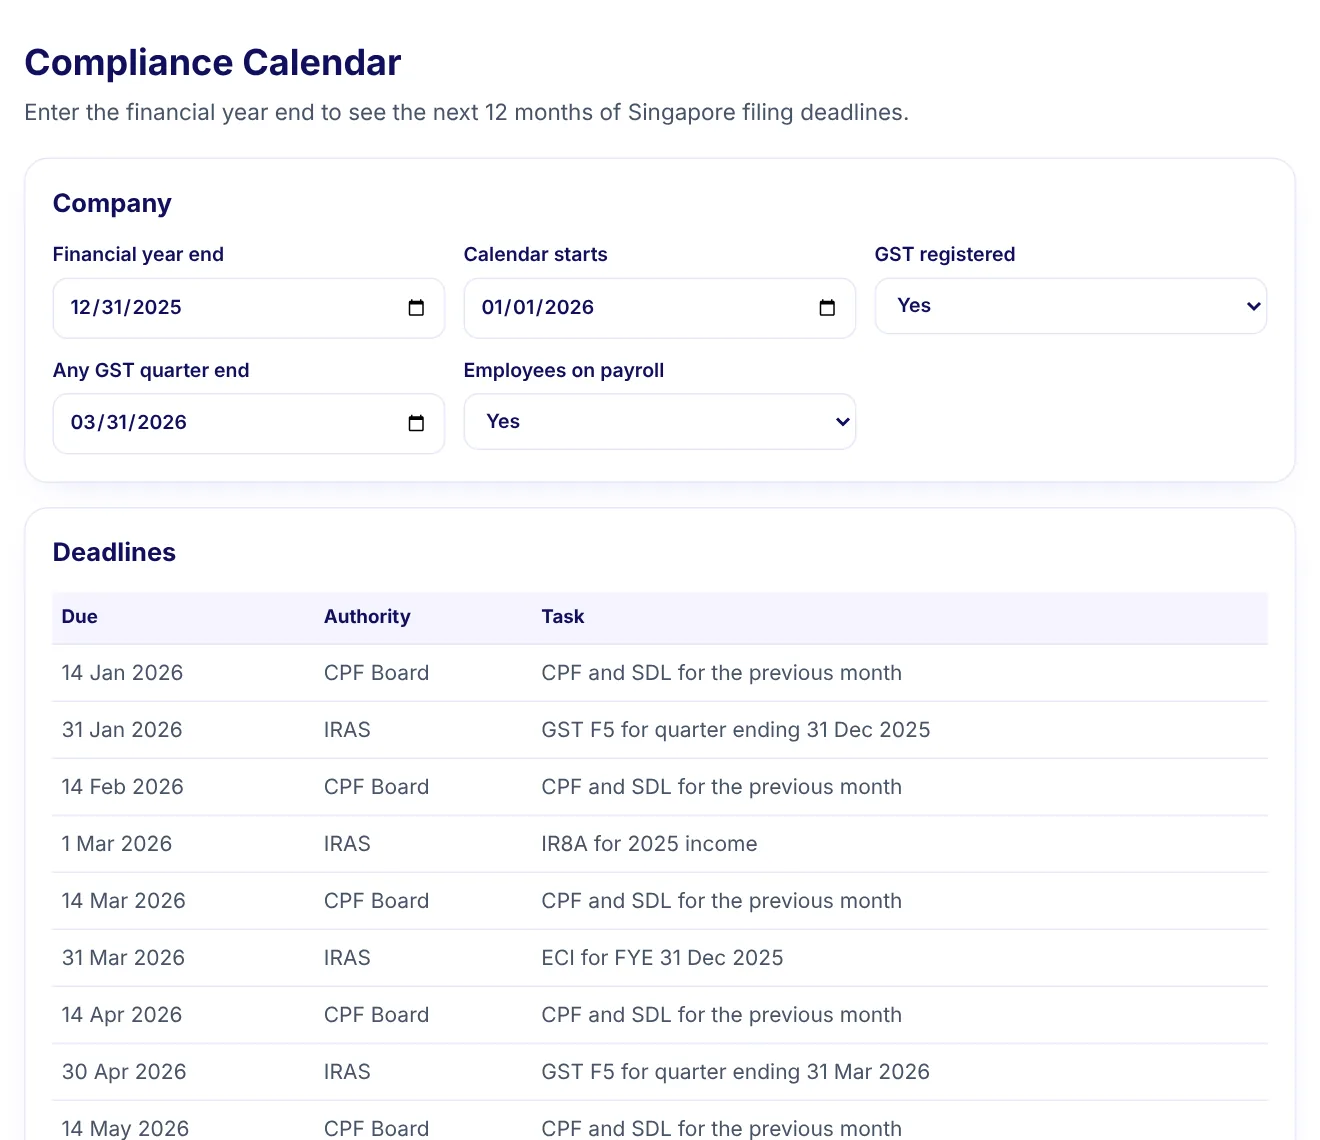Select the 14 Feb 2026 due date
Image resolution: width=1320 pixels, height=1140 pixels.
[x=122, y=787]
